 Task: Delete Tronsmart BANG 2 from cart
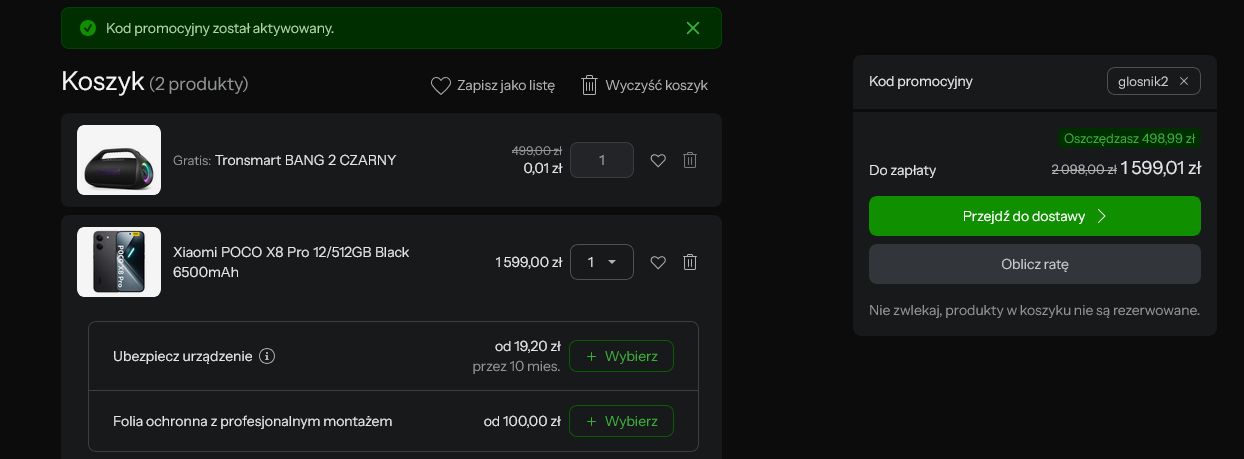tap(690, 160)
